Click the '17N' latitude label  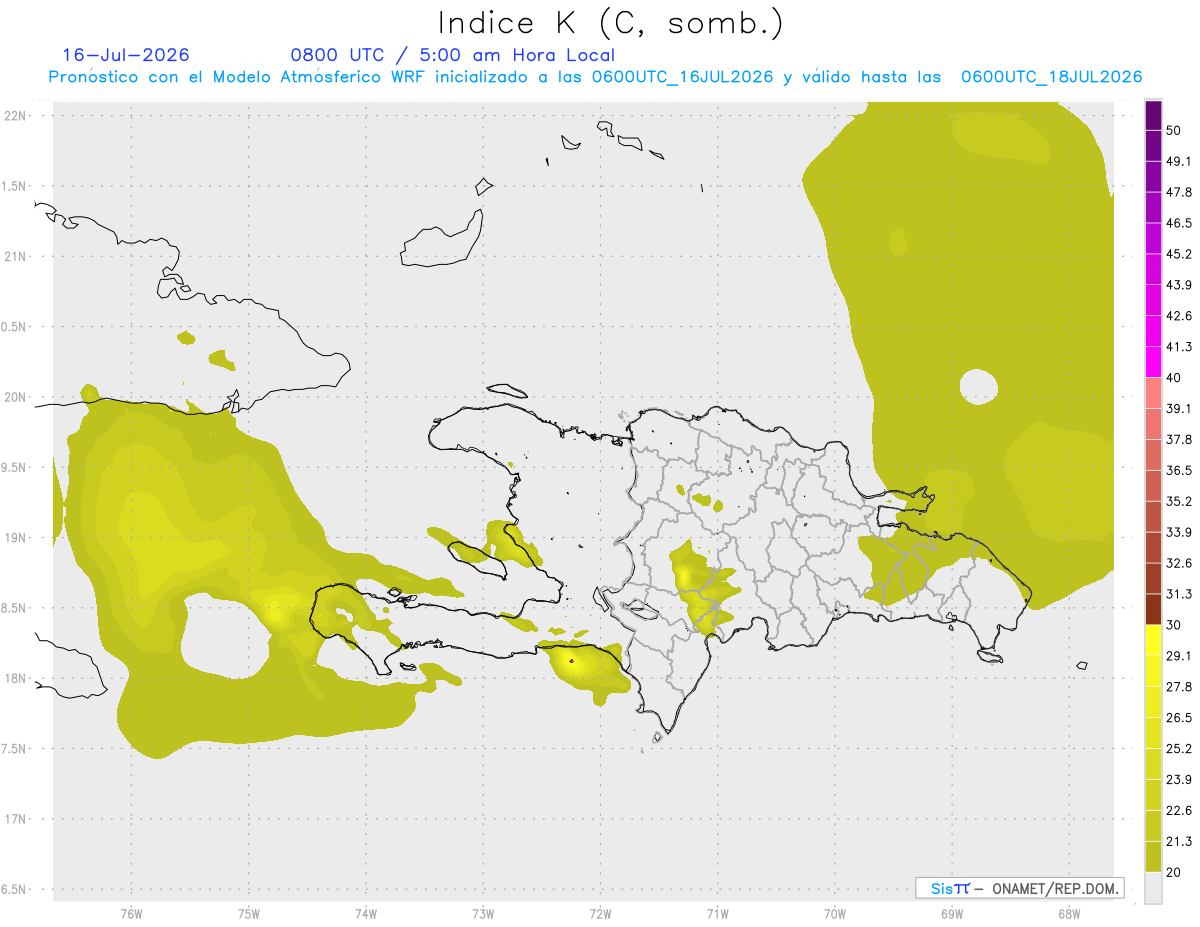click(x=17, y=819)
